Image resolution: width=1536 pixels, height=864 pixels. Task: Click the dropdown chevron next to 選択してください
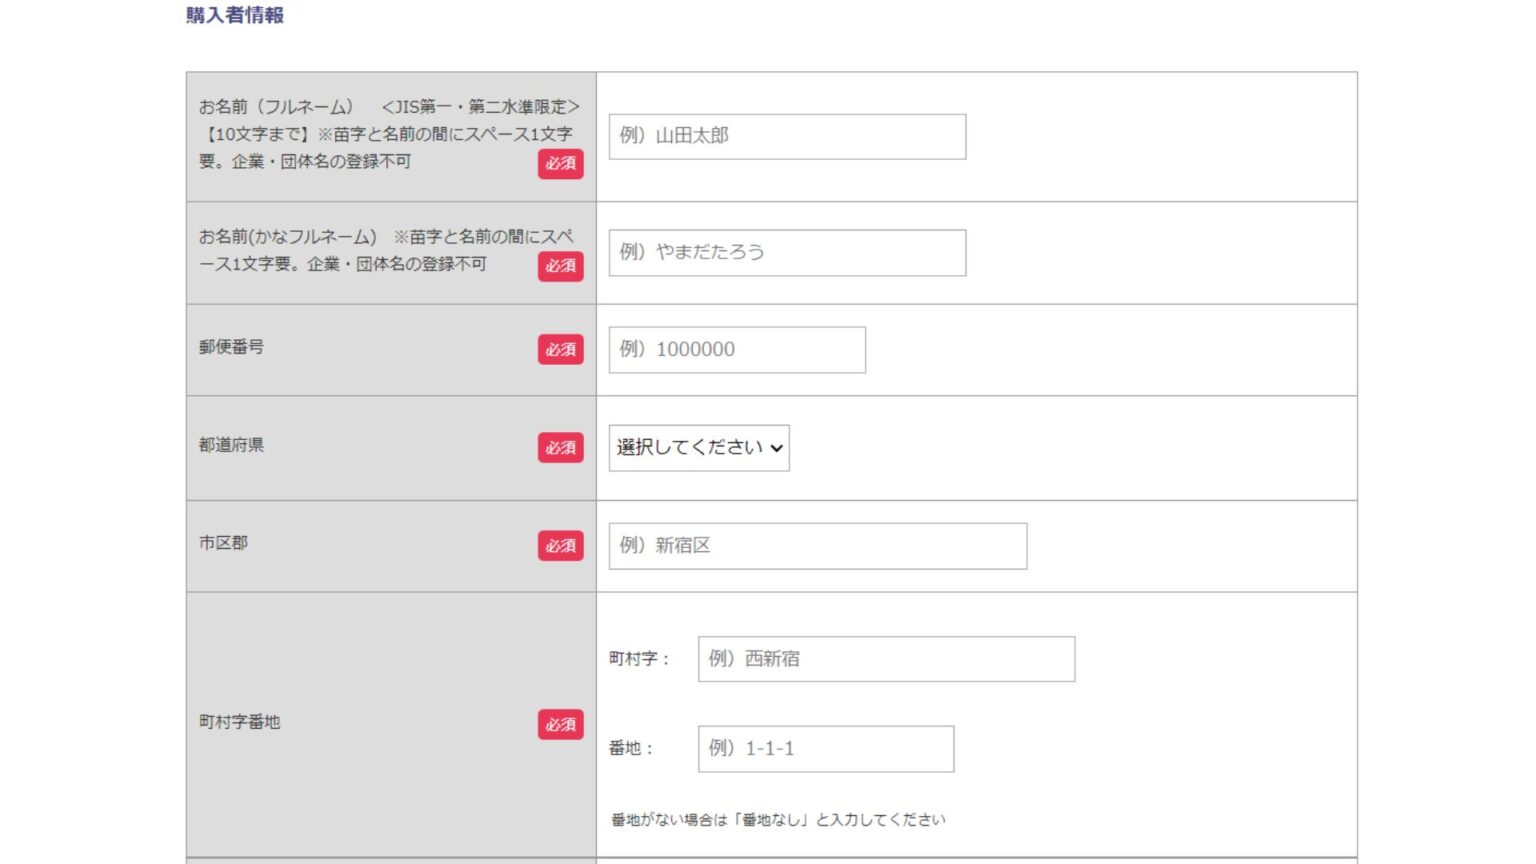pos(777,448)
